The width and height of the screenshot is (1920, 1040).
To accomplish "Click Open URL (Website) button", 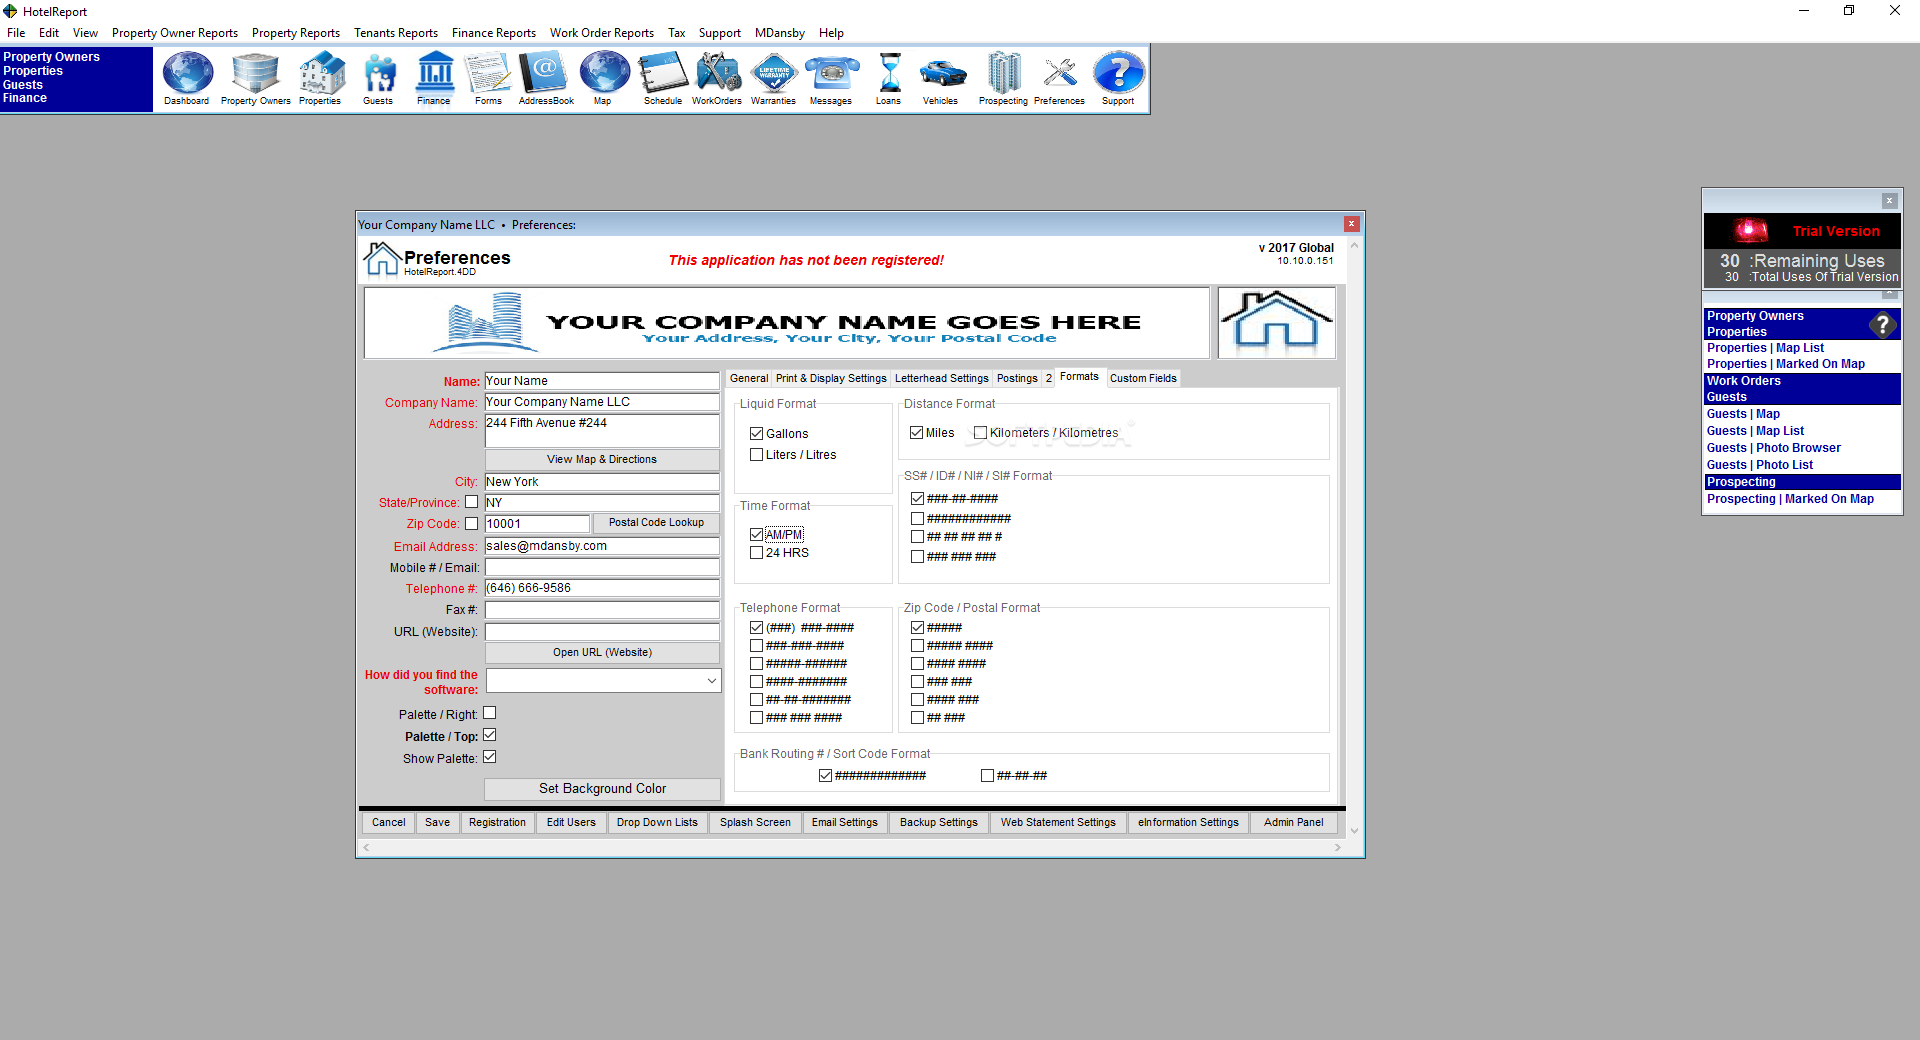I will point(602,653).
